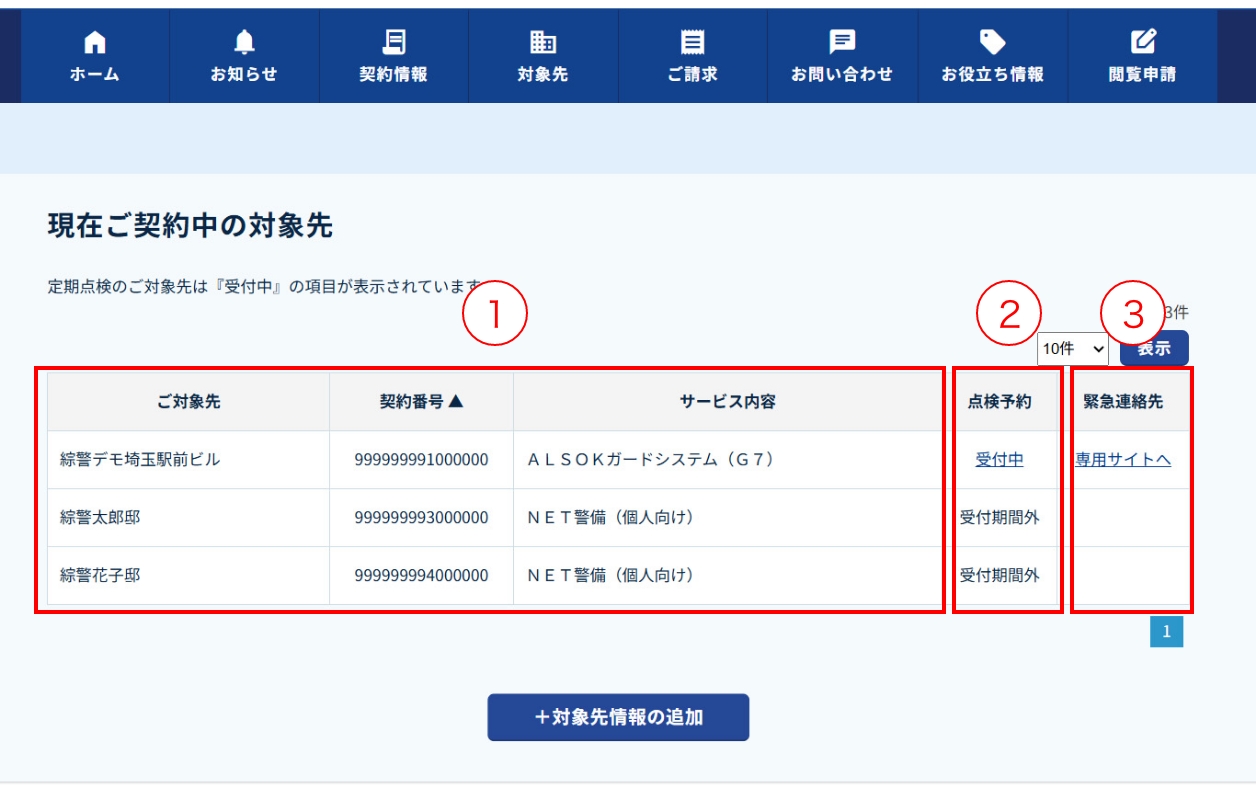Click the サービス内容 column header
The width and height of the screenshot is (1256, 785).
pyautogui.click(x=728, y=402)
